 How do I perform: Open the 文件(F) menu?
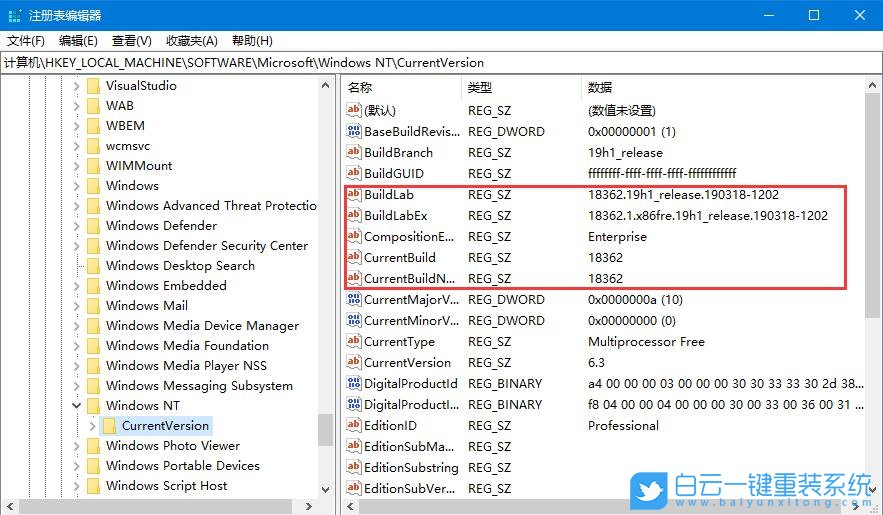pos(25,41)
